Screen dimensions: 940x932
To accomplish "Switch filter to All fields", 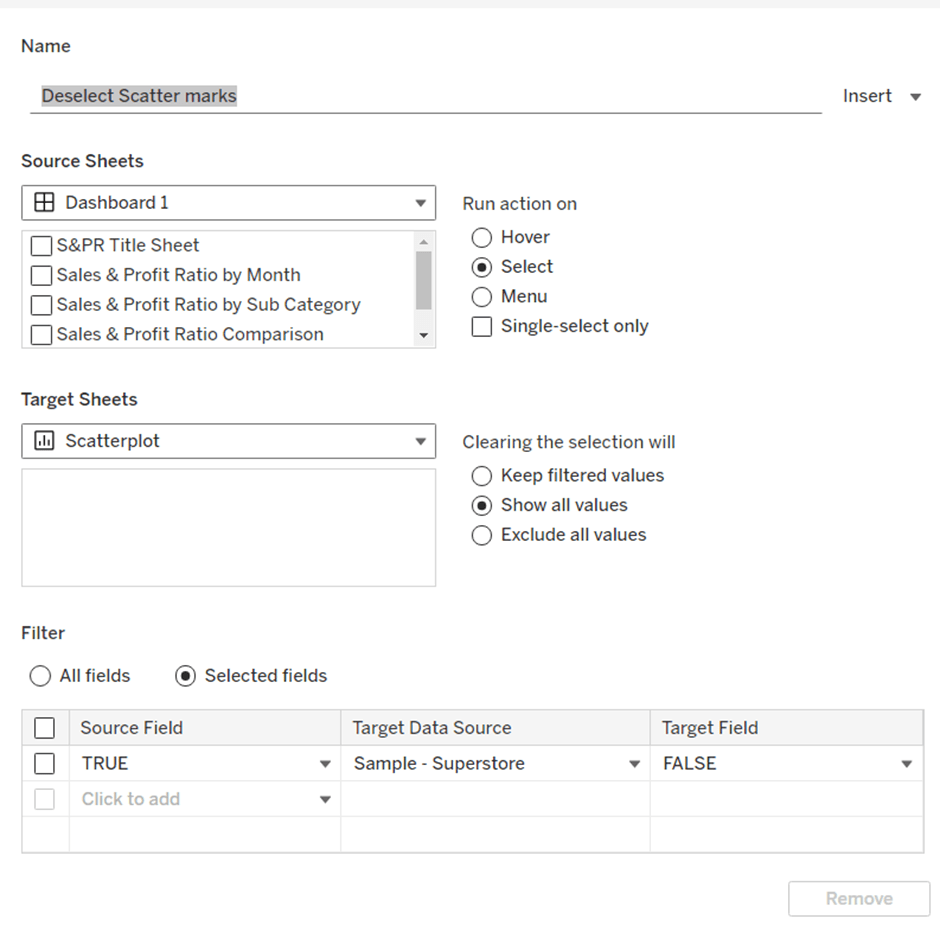I will [x=40, y=676].
